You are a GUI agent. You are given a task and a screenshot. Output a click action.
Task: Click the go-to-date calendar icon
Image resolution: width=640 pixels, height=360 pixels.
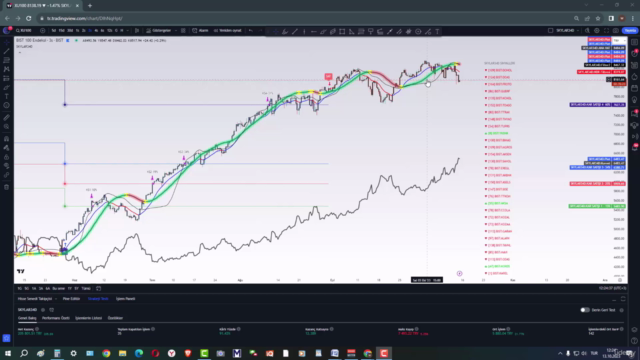[x=98, y=289]
